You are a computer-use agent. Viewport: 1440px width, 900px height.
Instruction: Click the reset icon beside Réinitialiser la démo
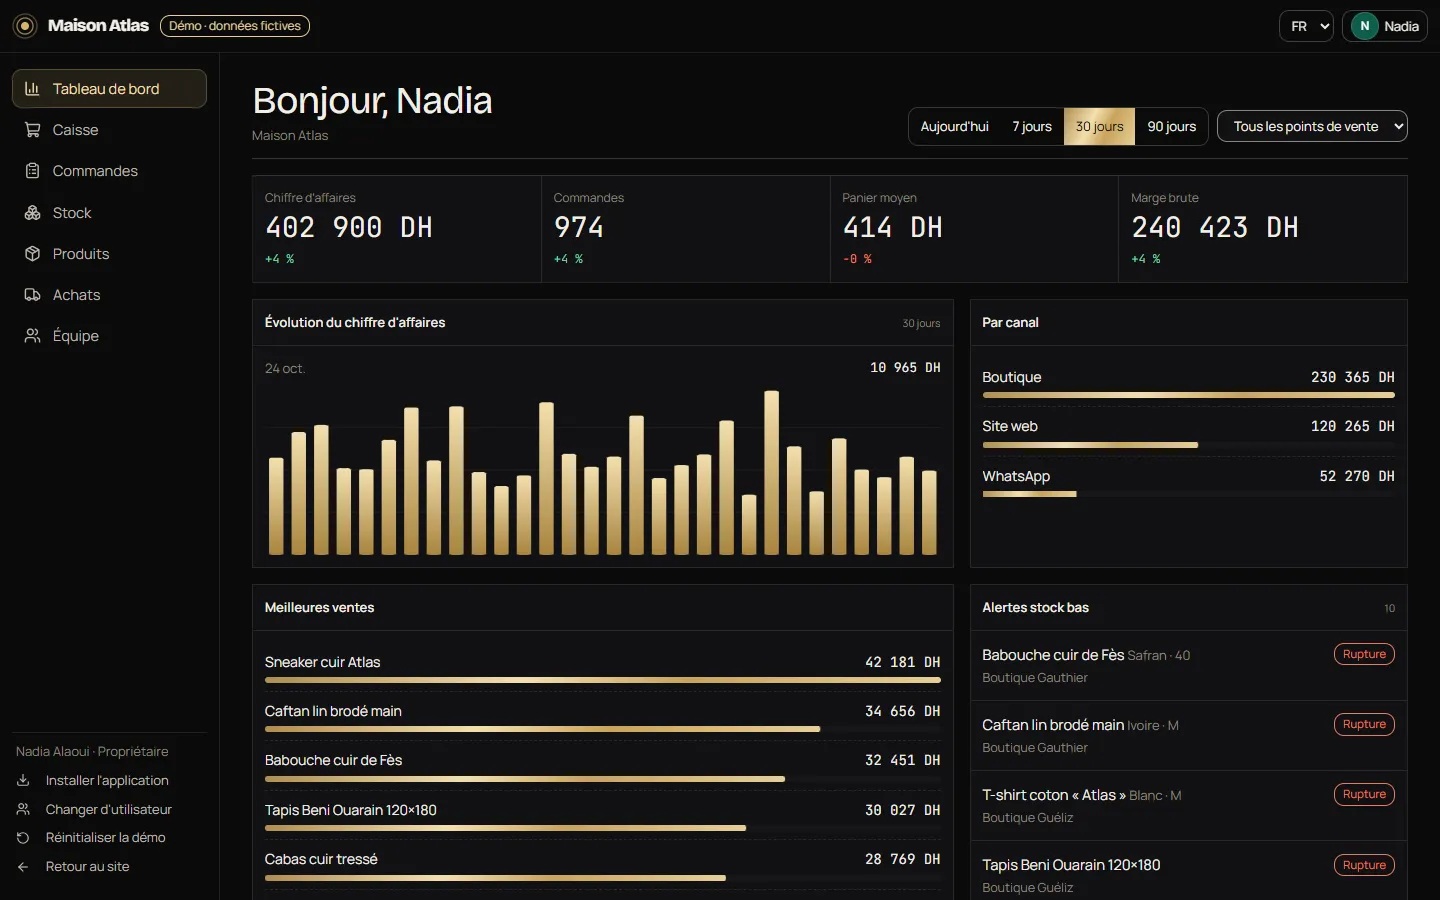tap(23, 838)
